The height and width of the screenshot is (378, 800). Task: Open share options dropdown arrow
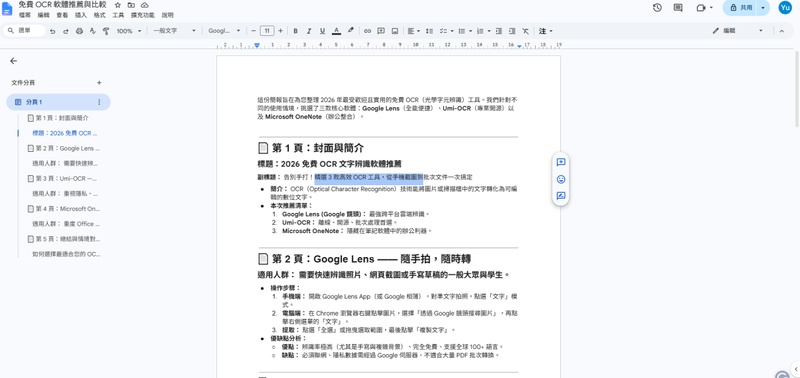pyautogui.click(x=763, y=8)
